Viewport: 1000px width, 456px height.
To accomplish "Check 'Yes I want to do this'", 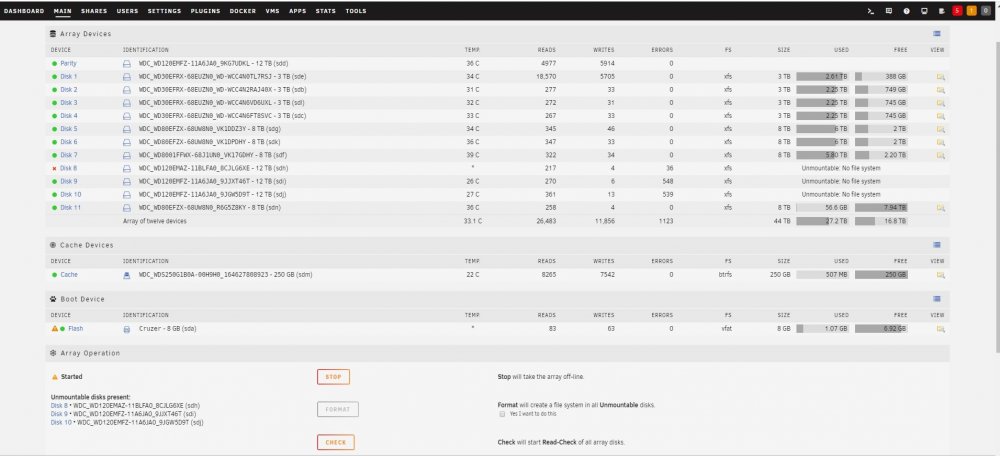I will (x=503, y=414).
